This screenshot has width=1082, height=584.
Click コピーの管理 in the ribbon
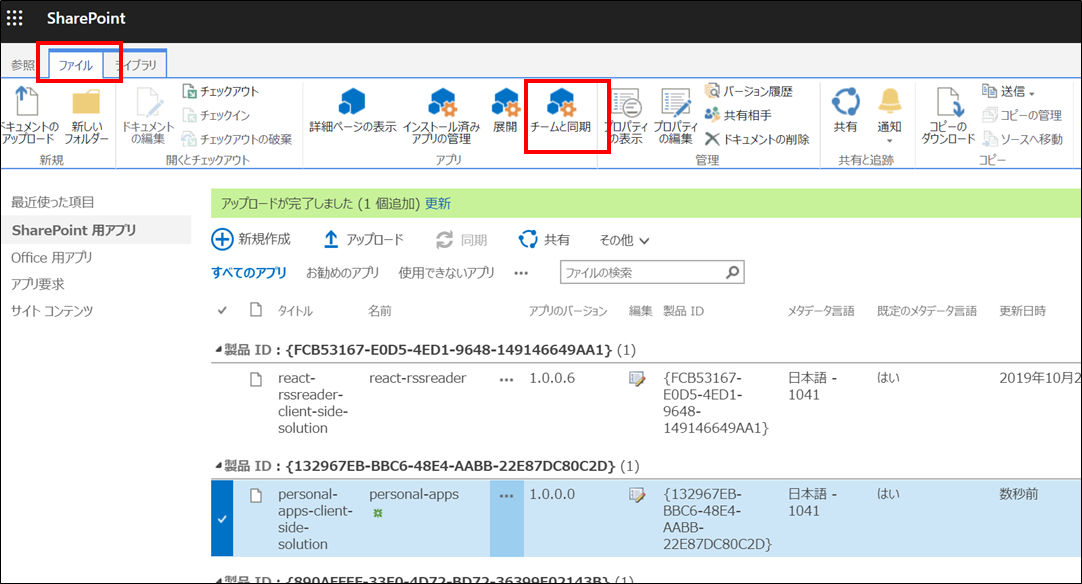coord(1021,115)
